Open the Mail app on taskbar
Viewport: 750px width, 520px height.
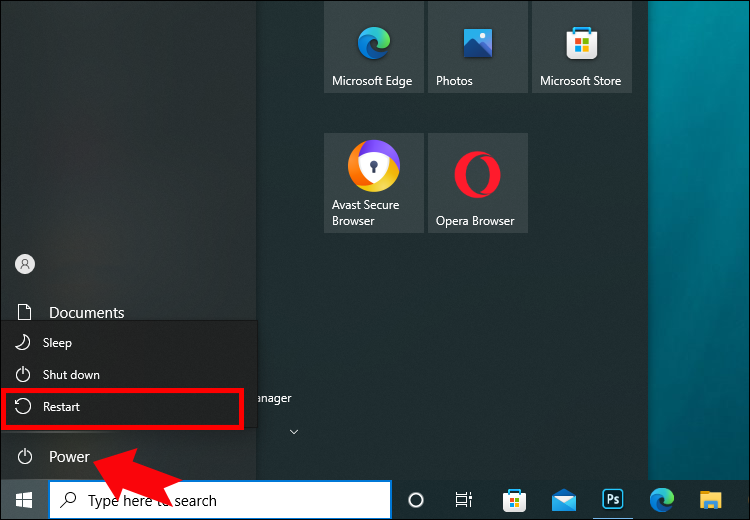(564, 500)
